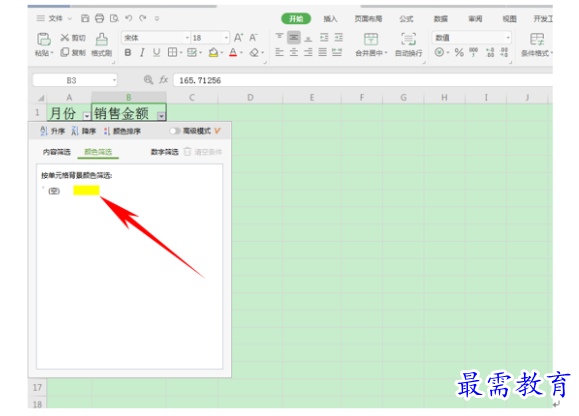Decrease font size with A- icon
The image size is (579, 416).
click(x=253, y=38)
